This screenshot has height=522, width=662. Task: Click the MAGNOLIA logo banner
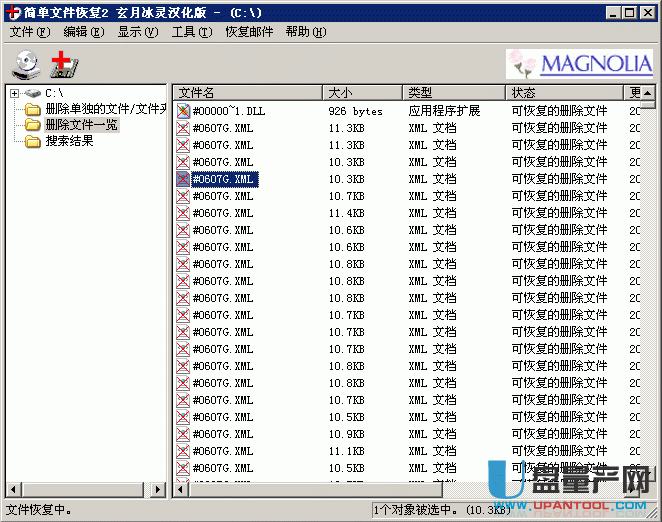[x=579, y=64]
